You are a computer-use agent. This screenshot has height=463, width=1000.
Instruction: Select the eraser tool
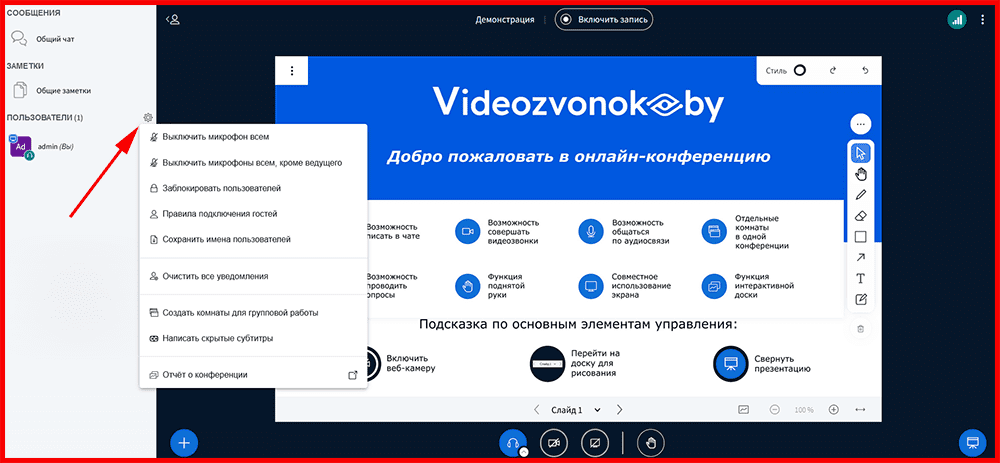tap(860, 216)
